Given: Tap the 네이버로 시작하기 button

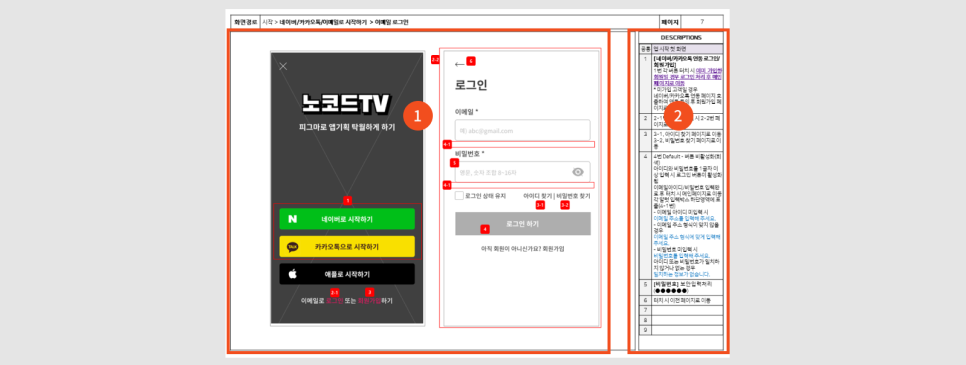Looking at the screenshot, I should pos(347,219).
